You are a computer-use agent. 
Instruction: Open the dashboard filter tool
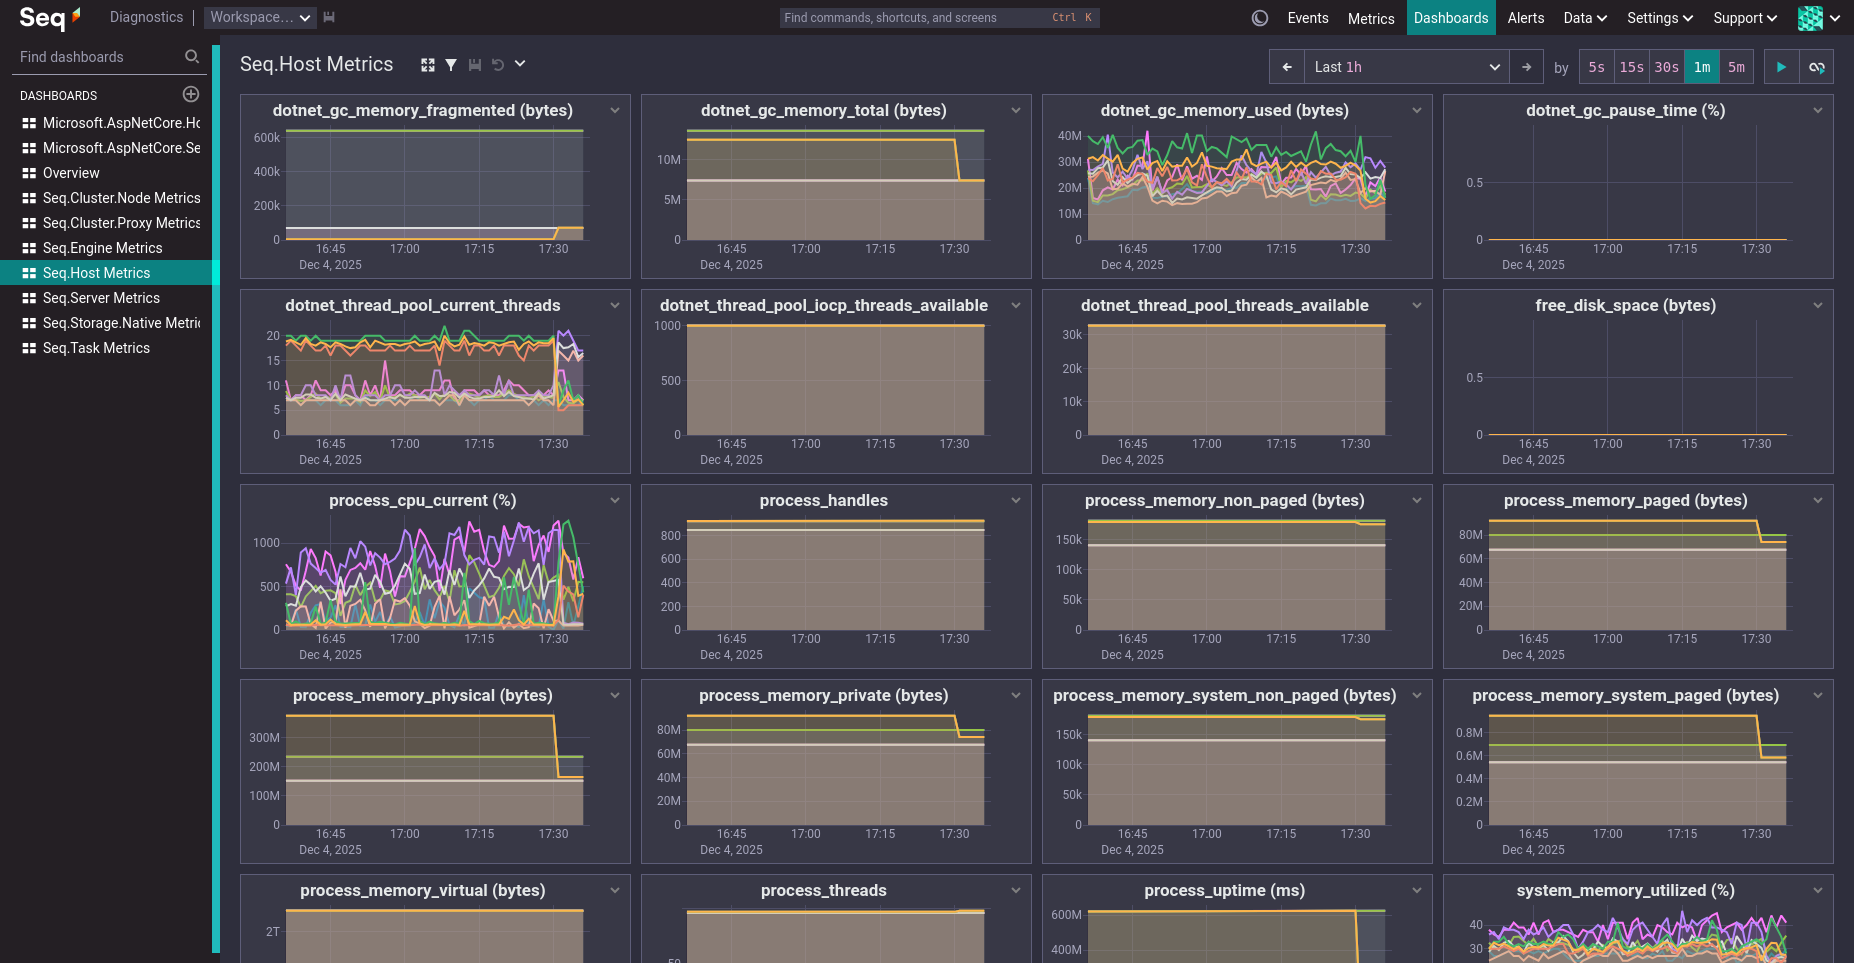pos(451,64)
